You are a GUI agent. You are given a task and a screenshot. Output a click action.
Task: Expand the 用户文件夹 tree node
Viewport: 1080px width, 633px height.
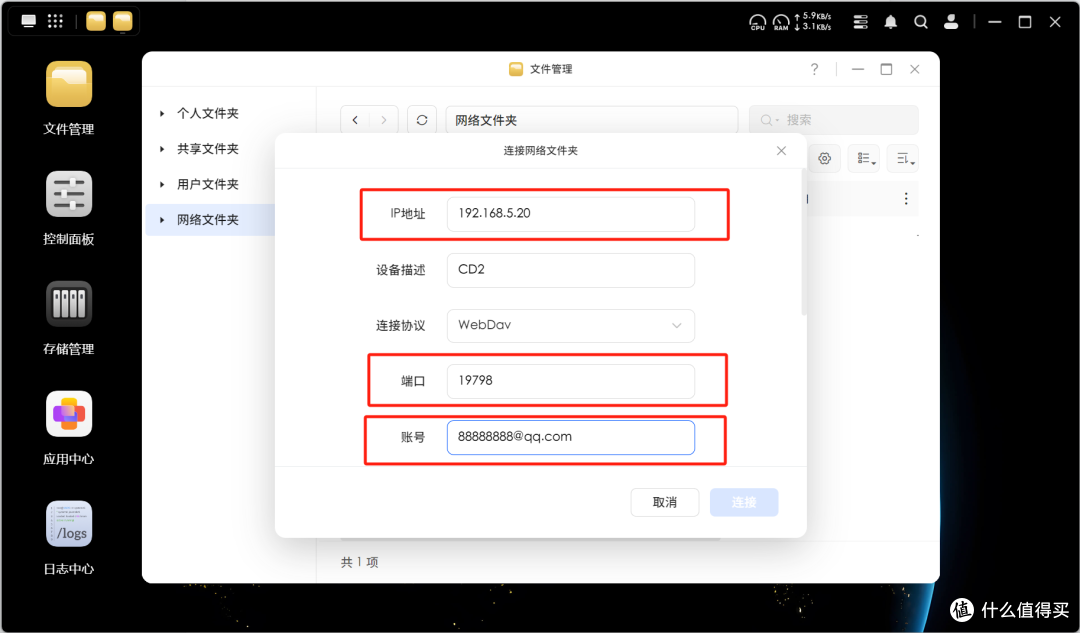tap(162, 185)
